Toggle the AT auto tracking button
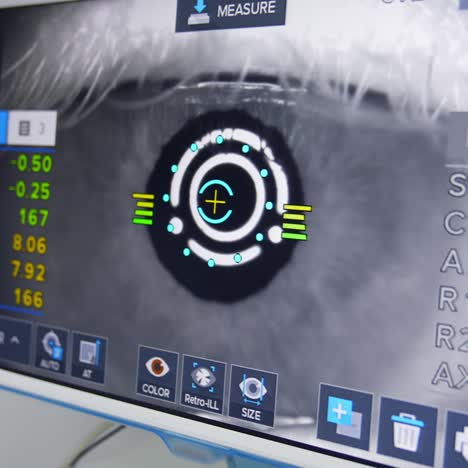Image resolution: width=468 pixels, height=468 pixels. 88,358
